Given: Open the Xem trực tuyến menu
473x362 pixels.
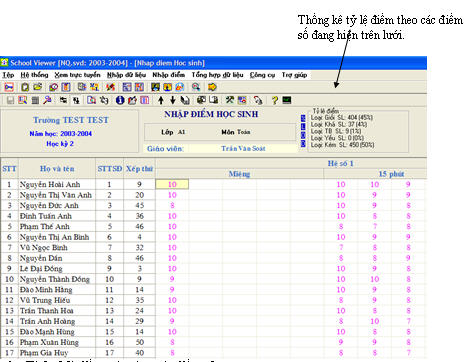Looking at the screenshot, I should 77,75.
